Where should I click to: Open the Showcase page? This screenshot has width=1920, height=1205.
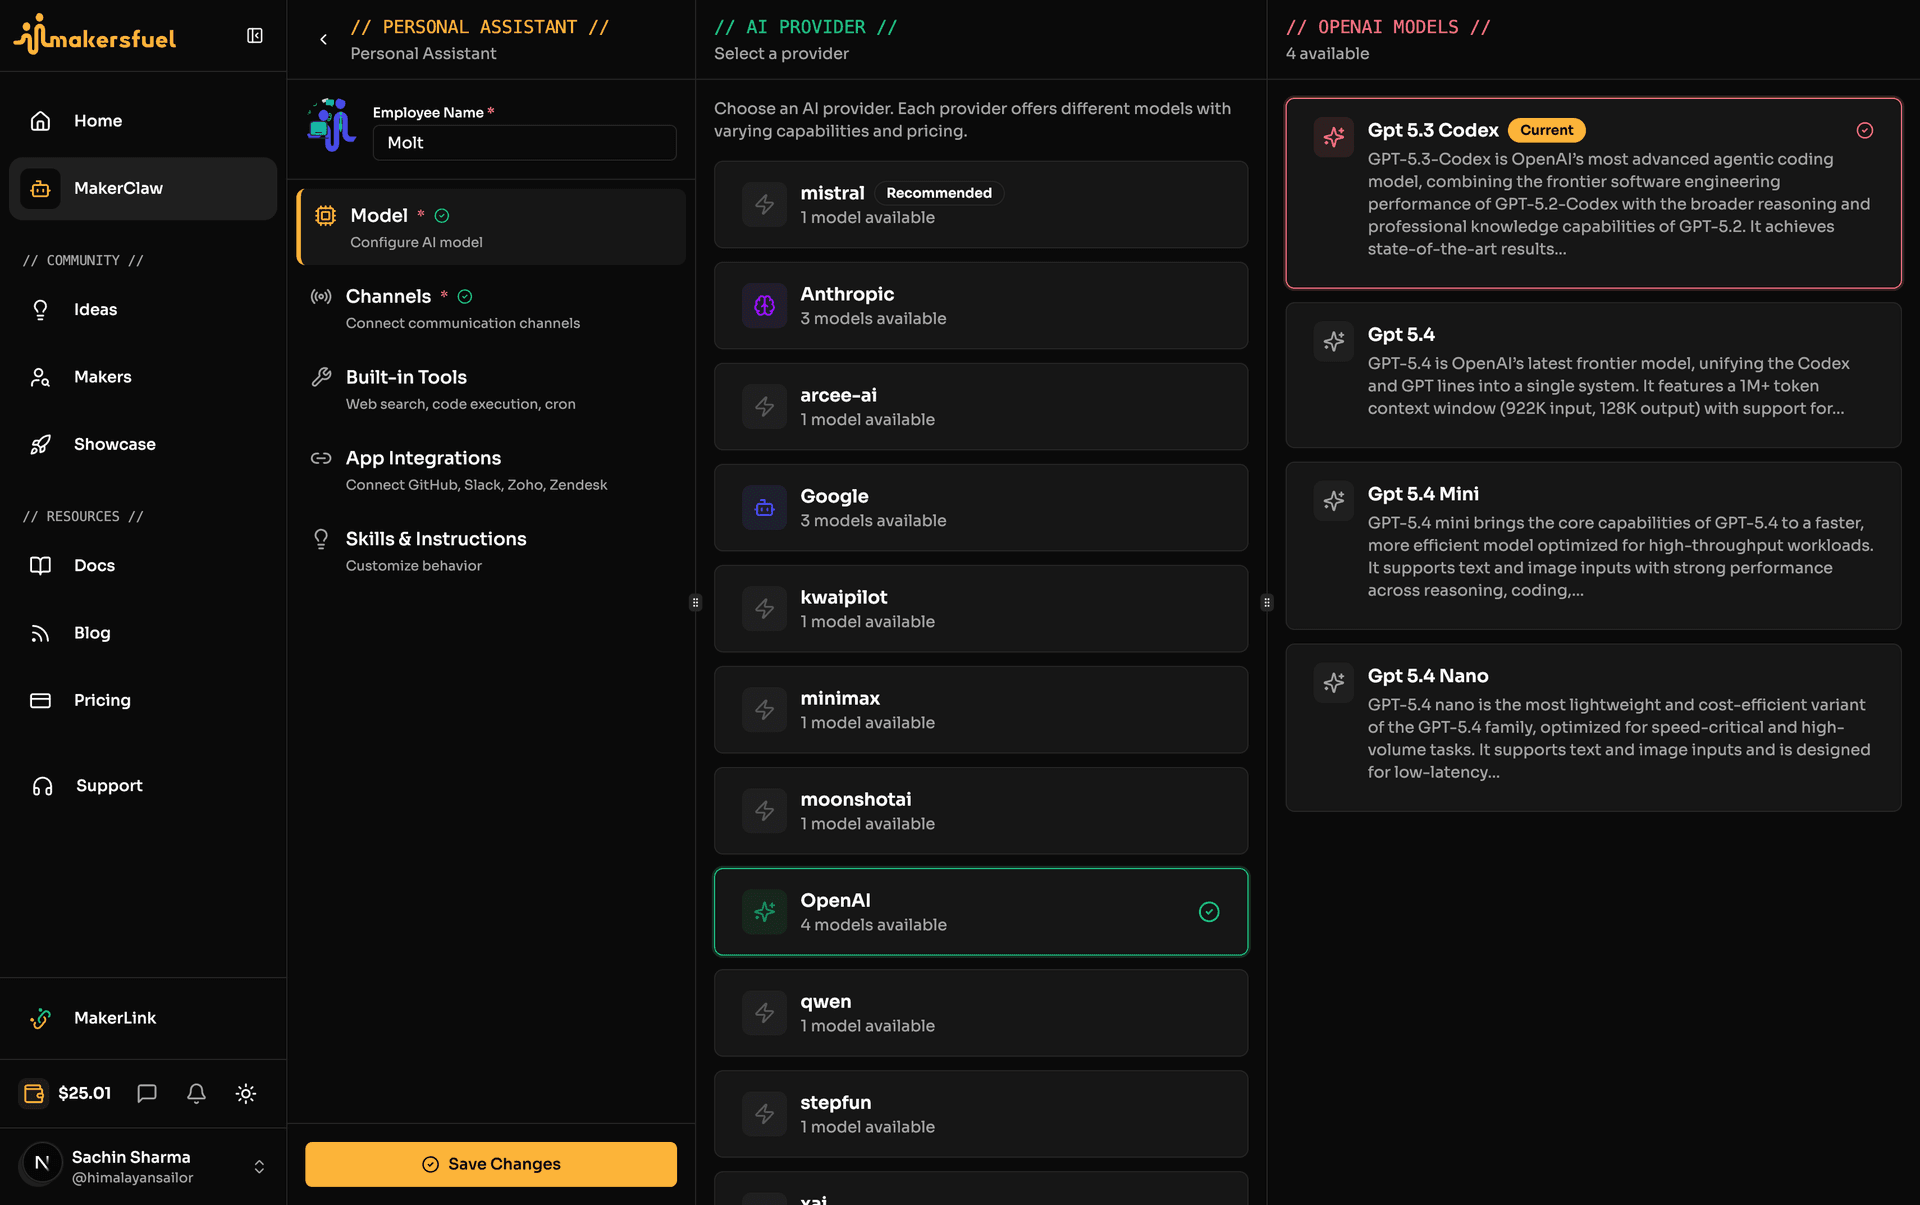(143, 444)
